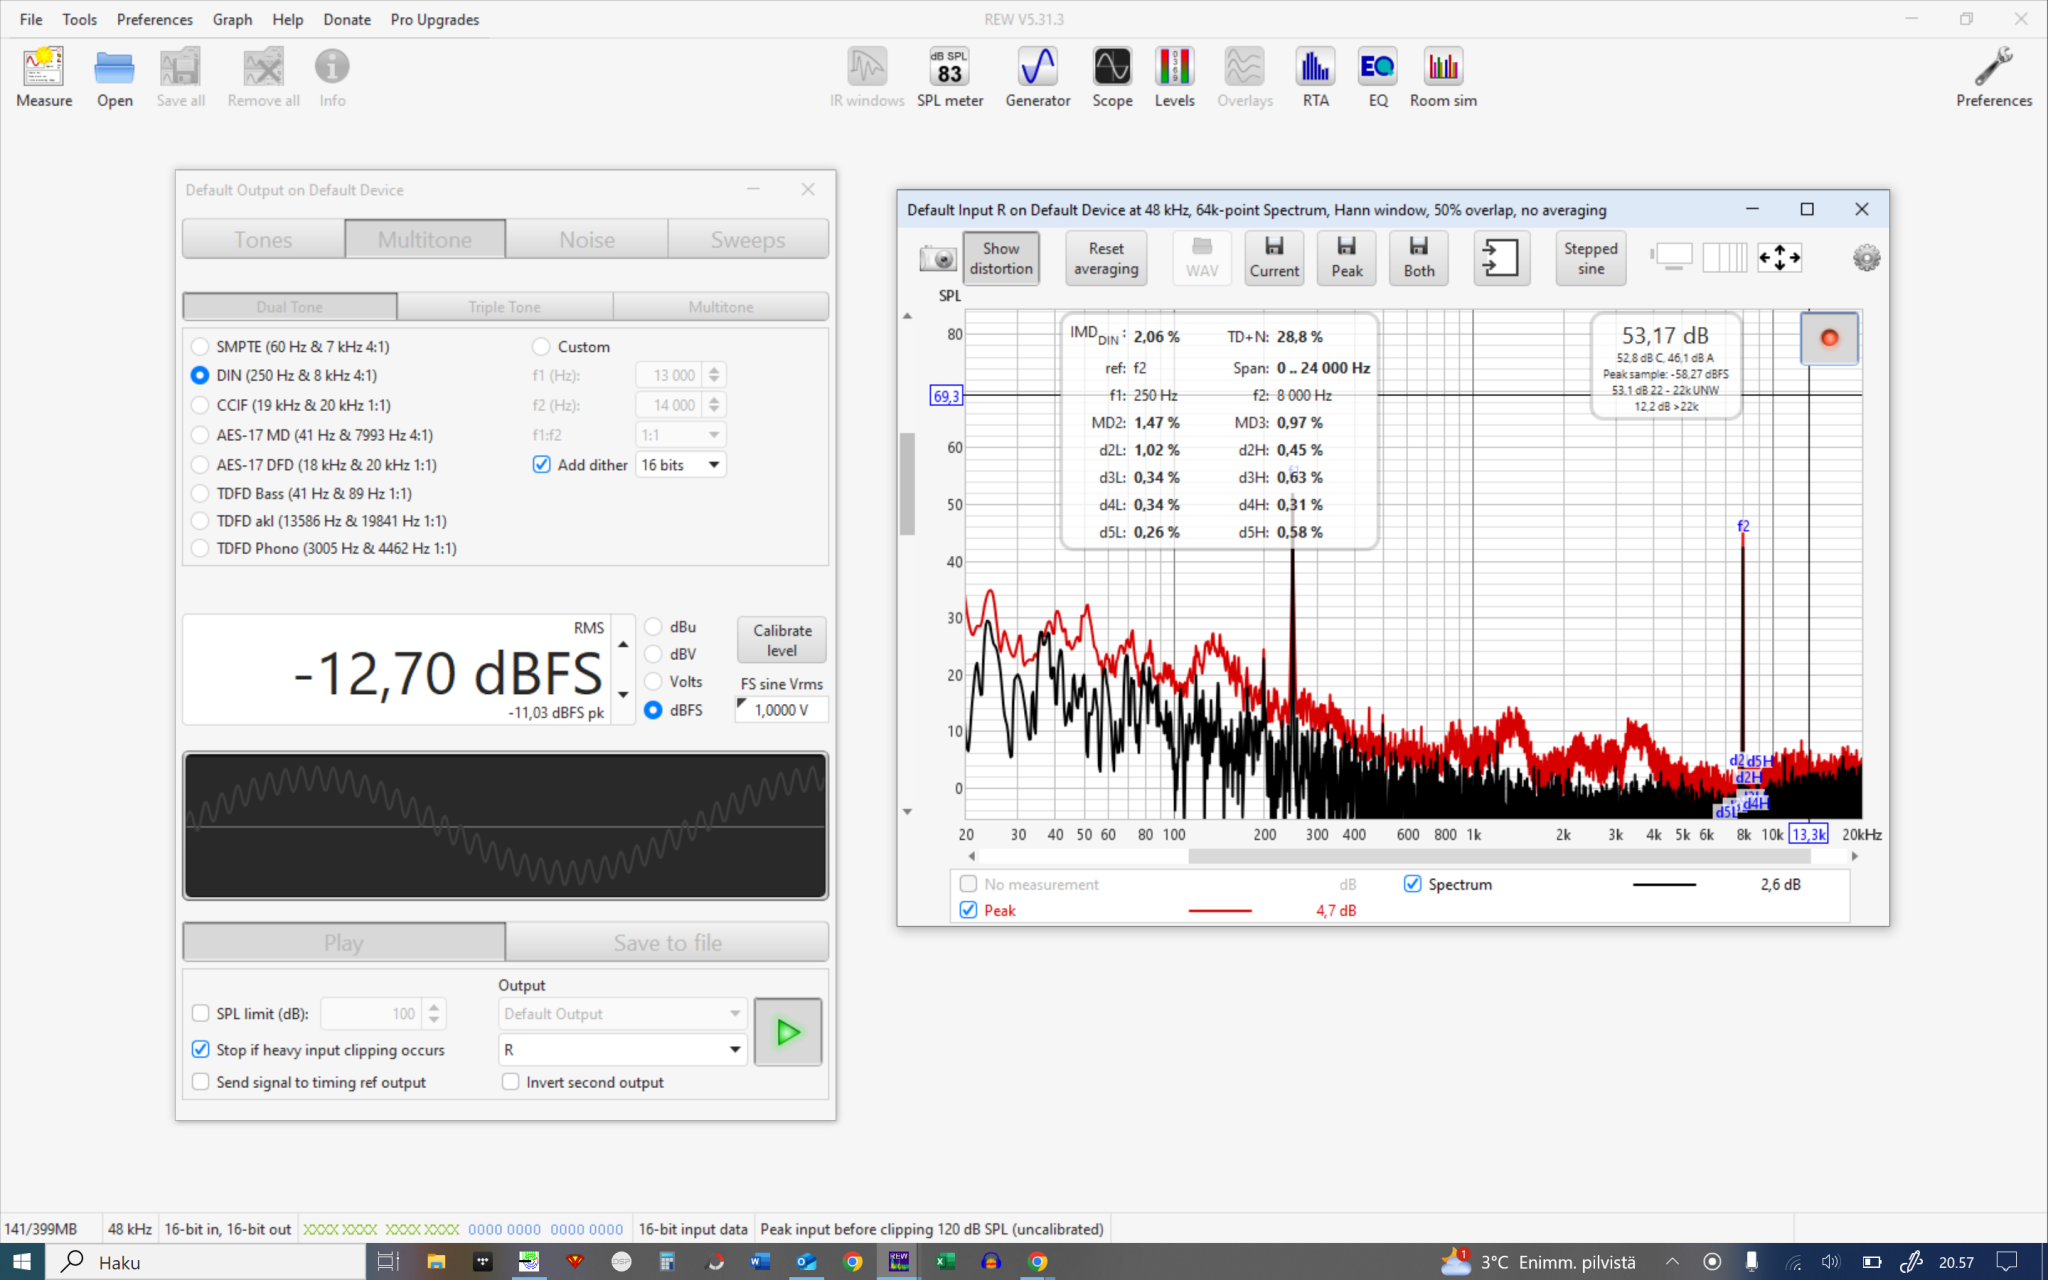
Task: Toggle the vertical bars display icon
Action: point(1724,257)
